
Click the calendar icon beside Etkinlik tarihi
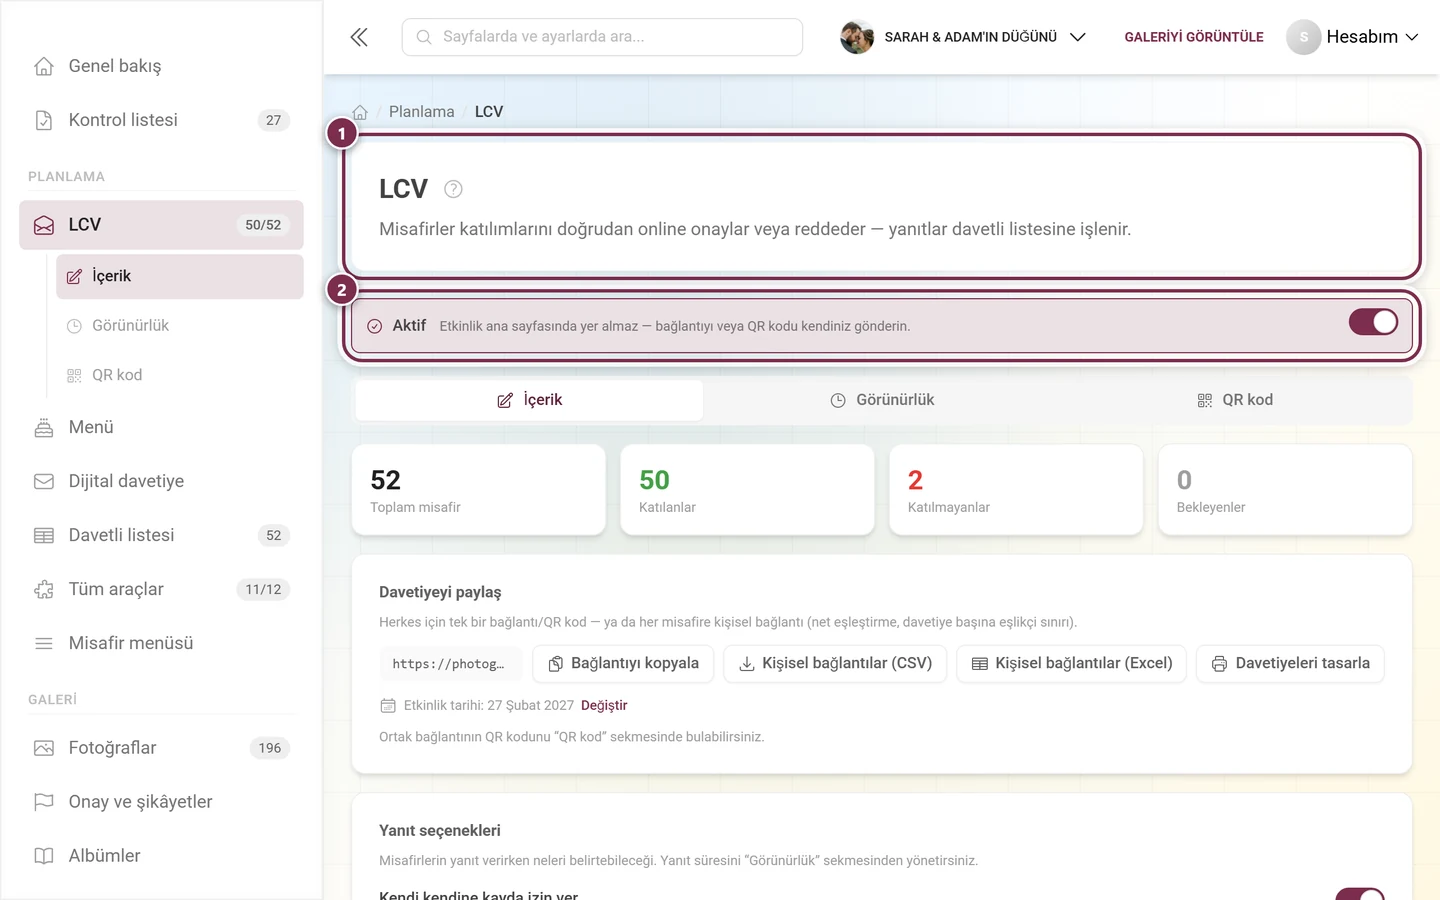click(x=388, y=705)
